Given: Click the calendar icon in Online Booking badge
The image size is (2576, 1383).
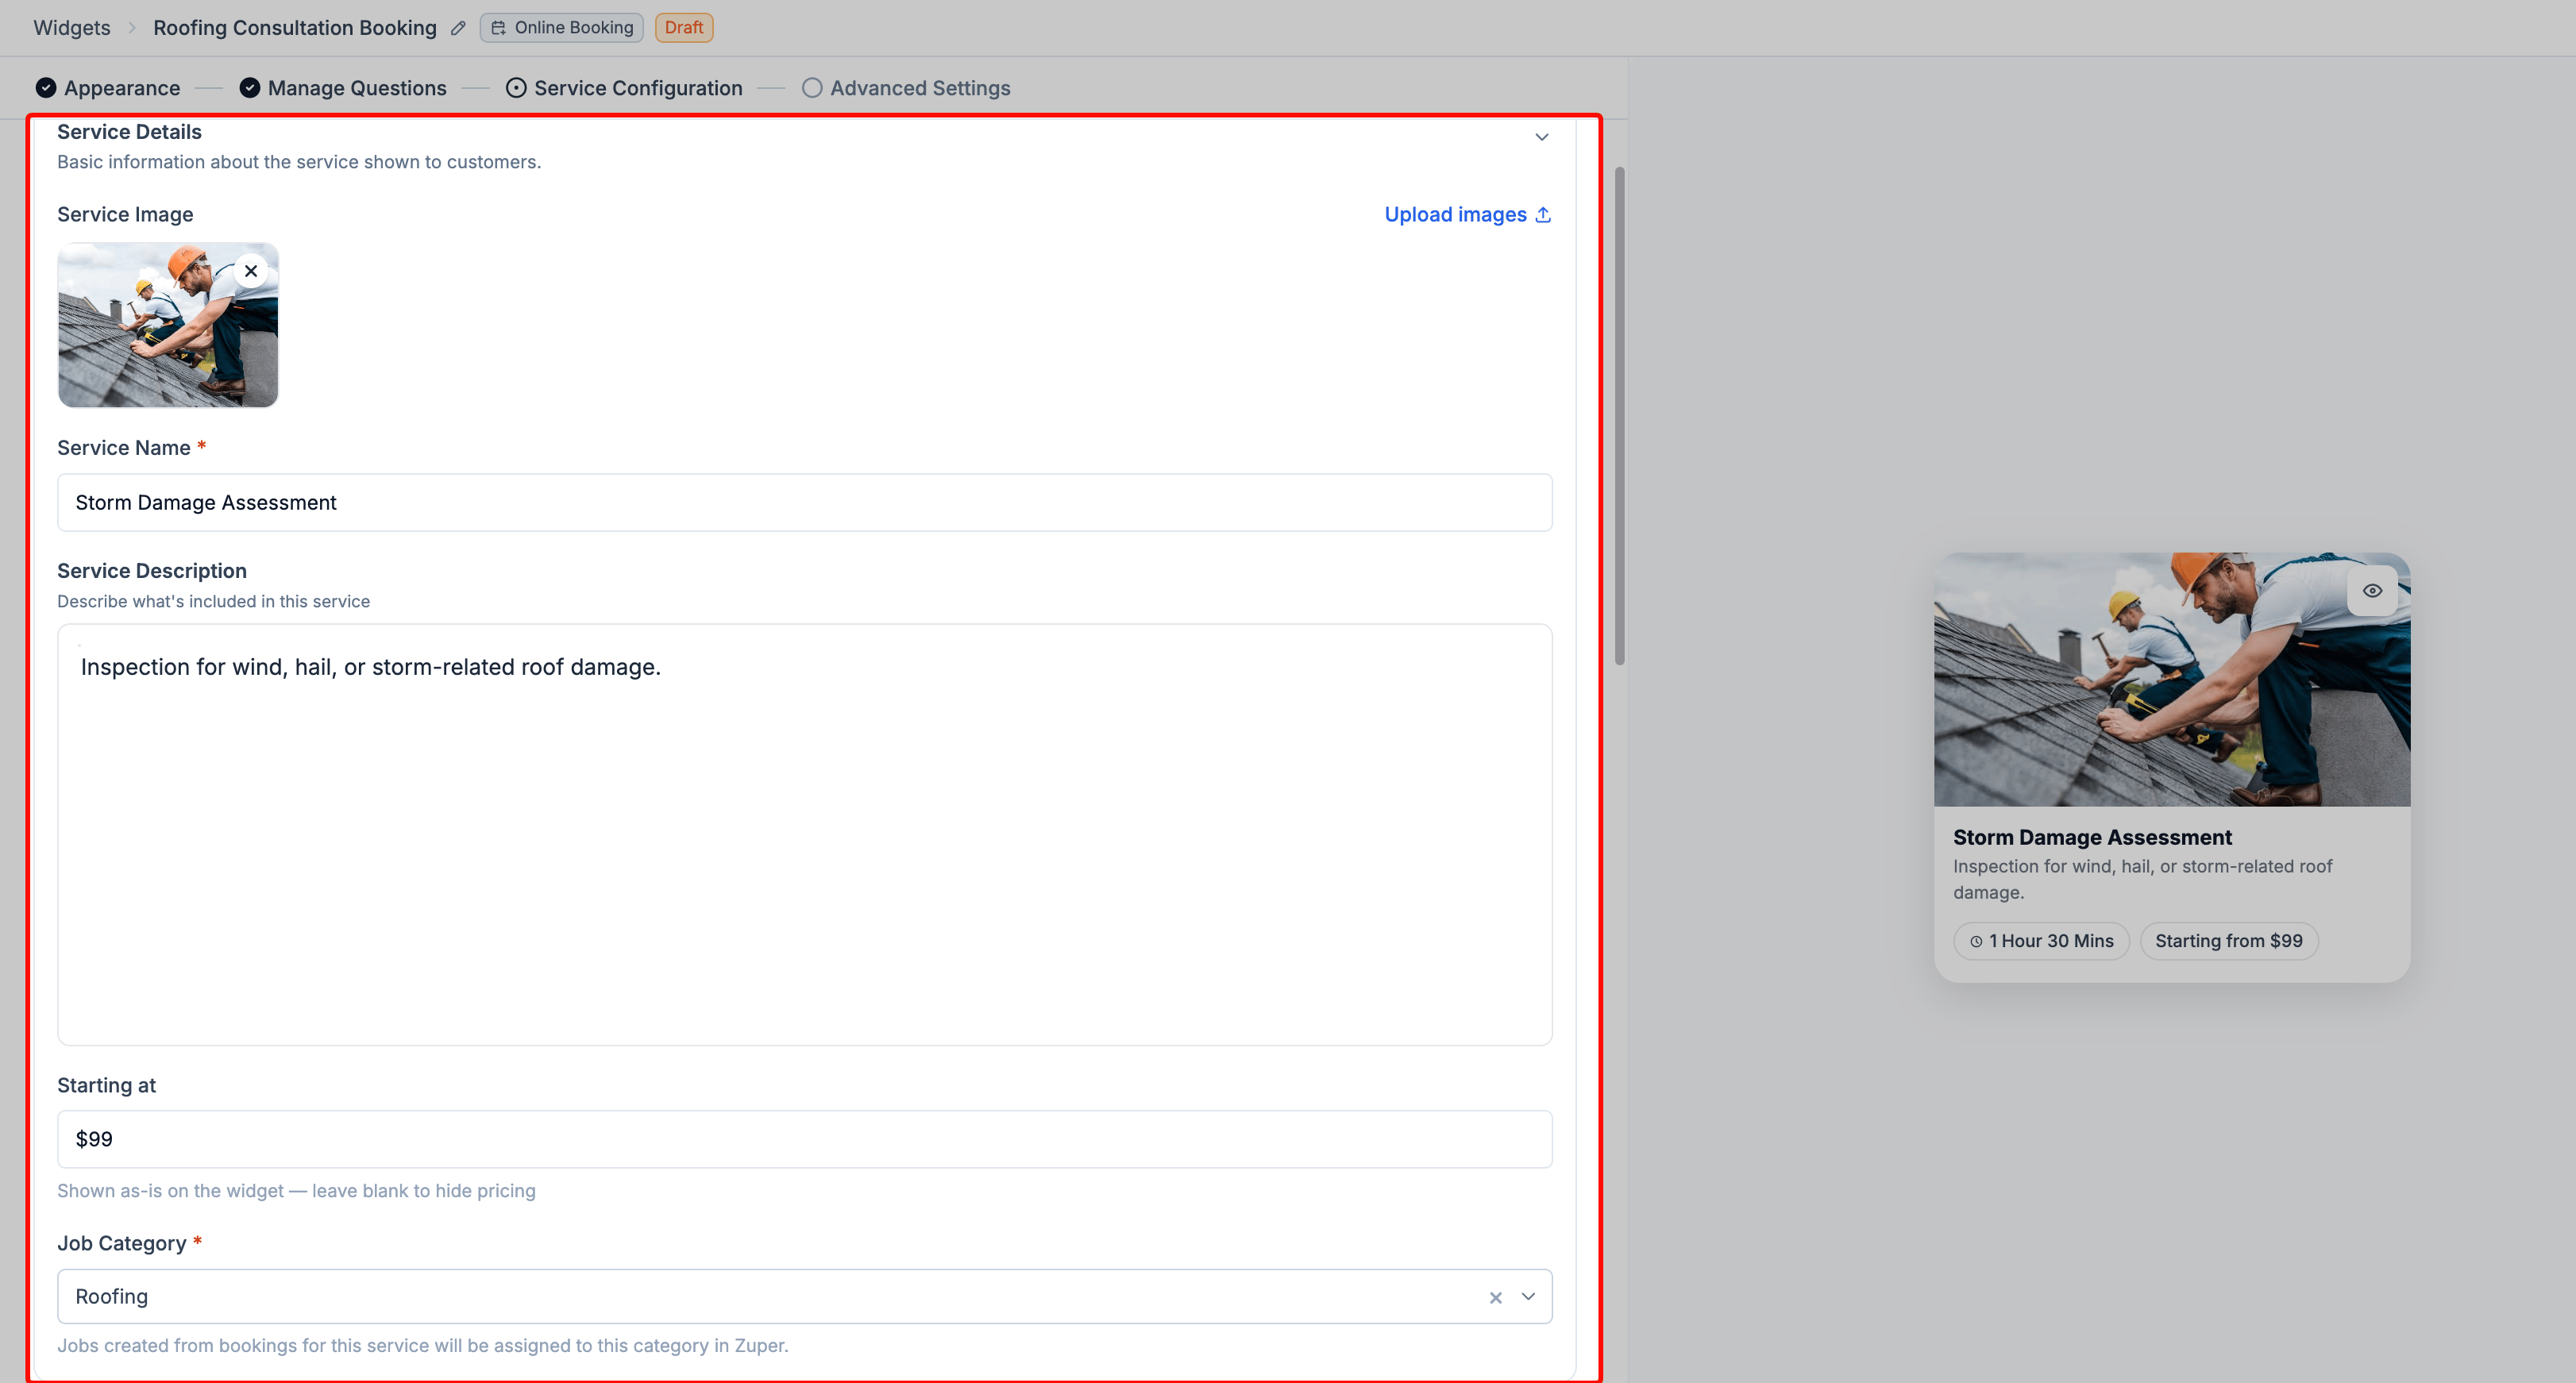Looking at the screenshot, I should (x=498, y=28).
